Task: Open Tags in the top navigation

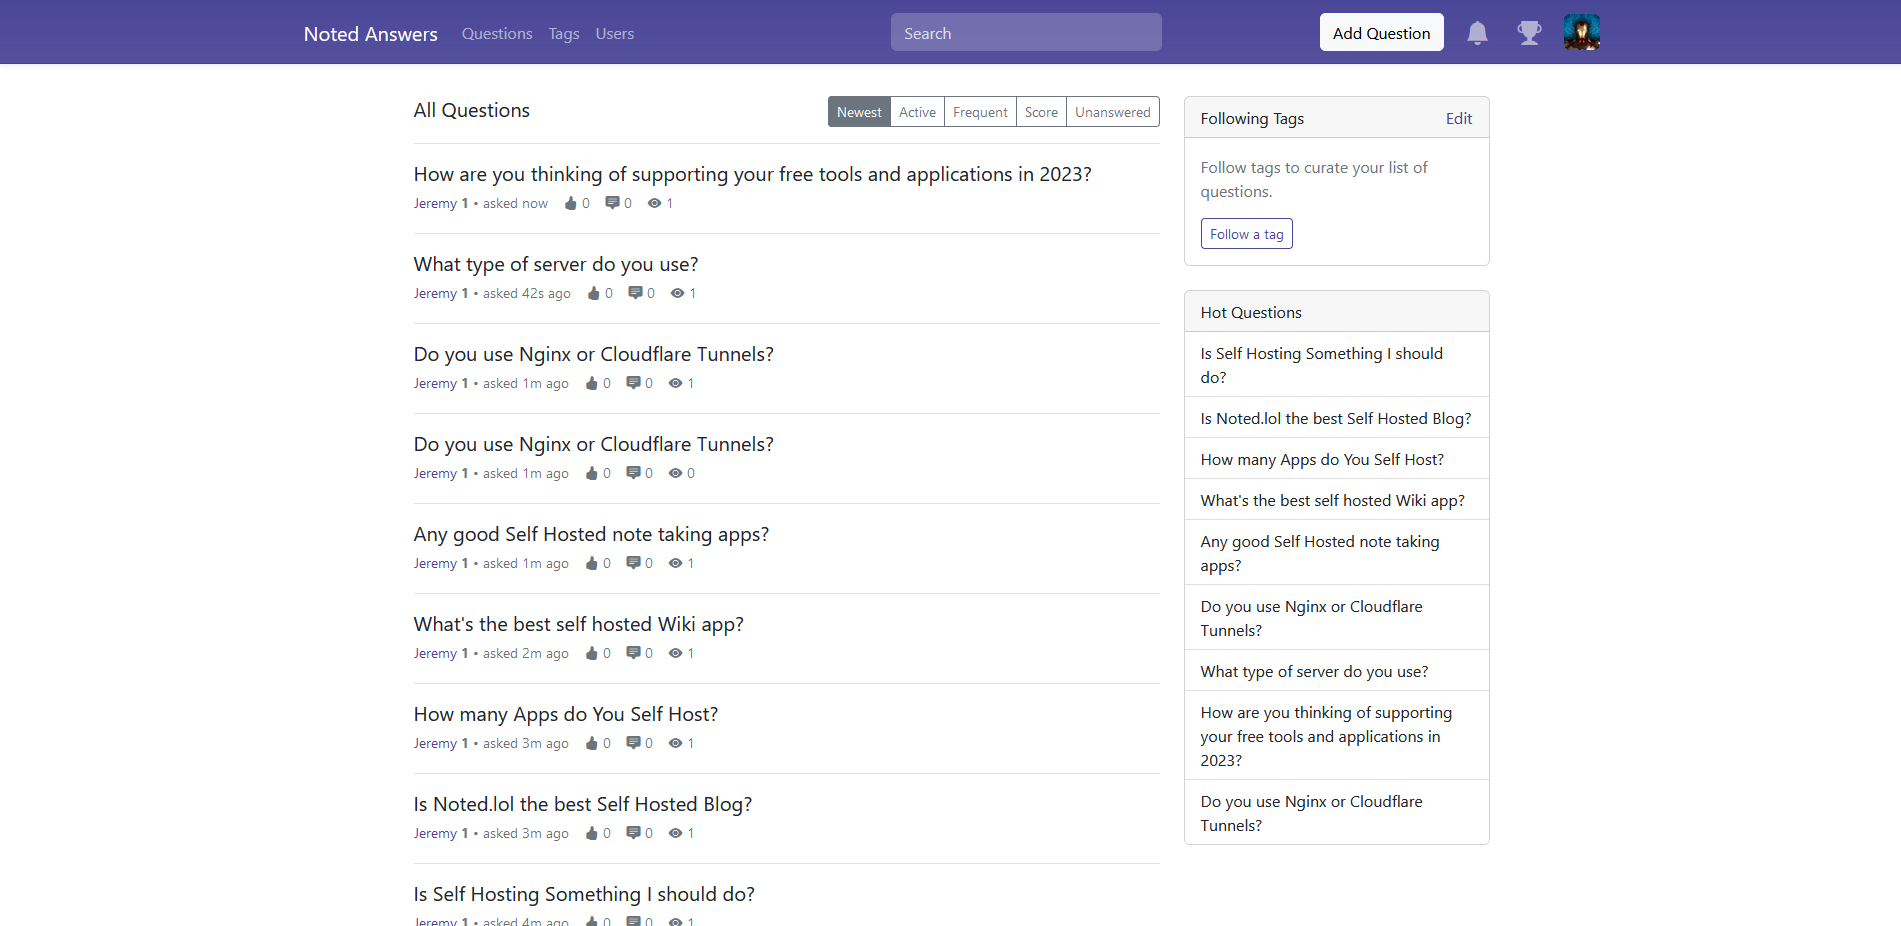Action: pos(564,34)
